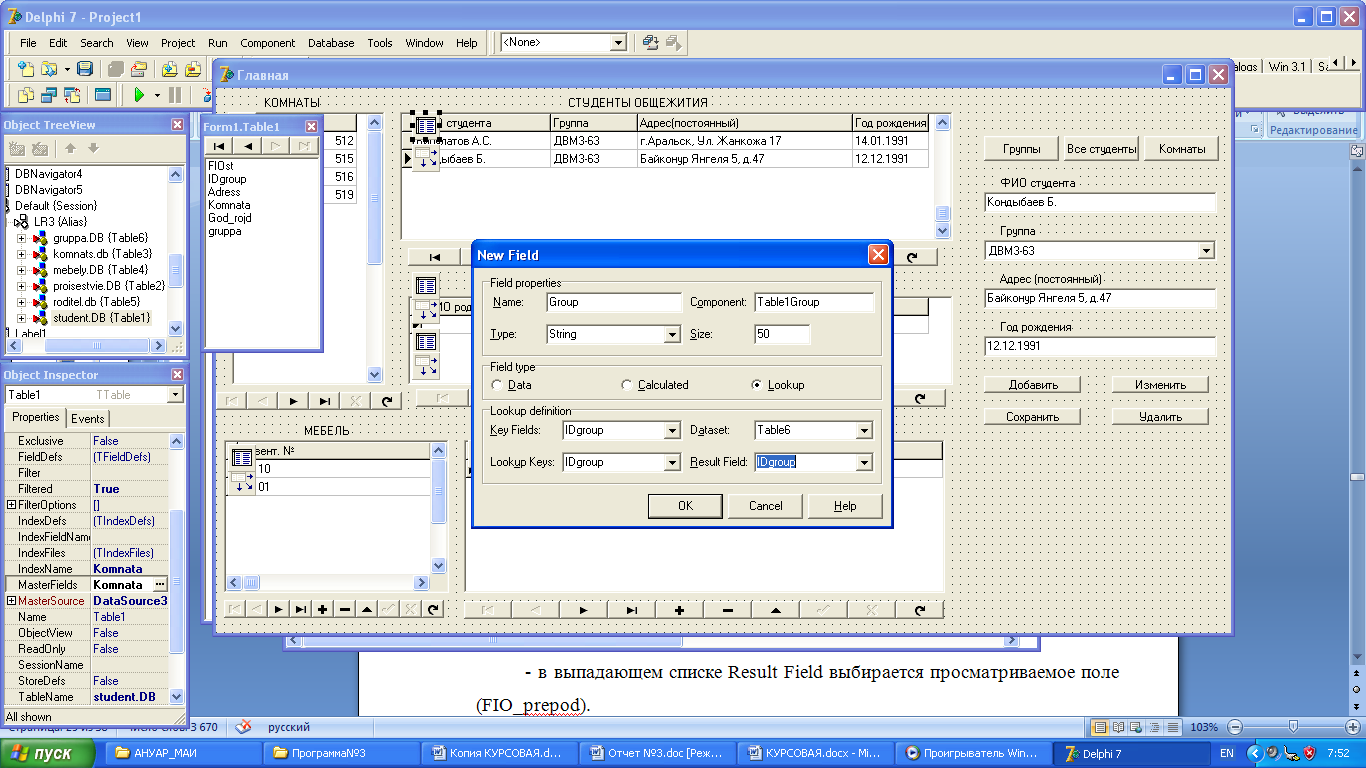1366x768 pixels.
Task: Click OK in New Field dialog
Action: coord(685,506)
